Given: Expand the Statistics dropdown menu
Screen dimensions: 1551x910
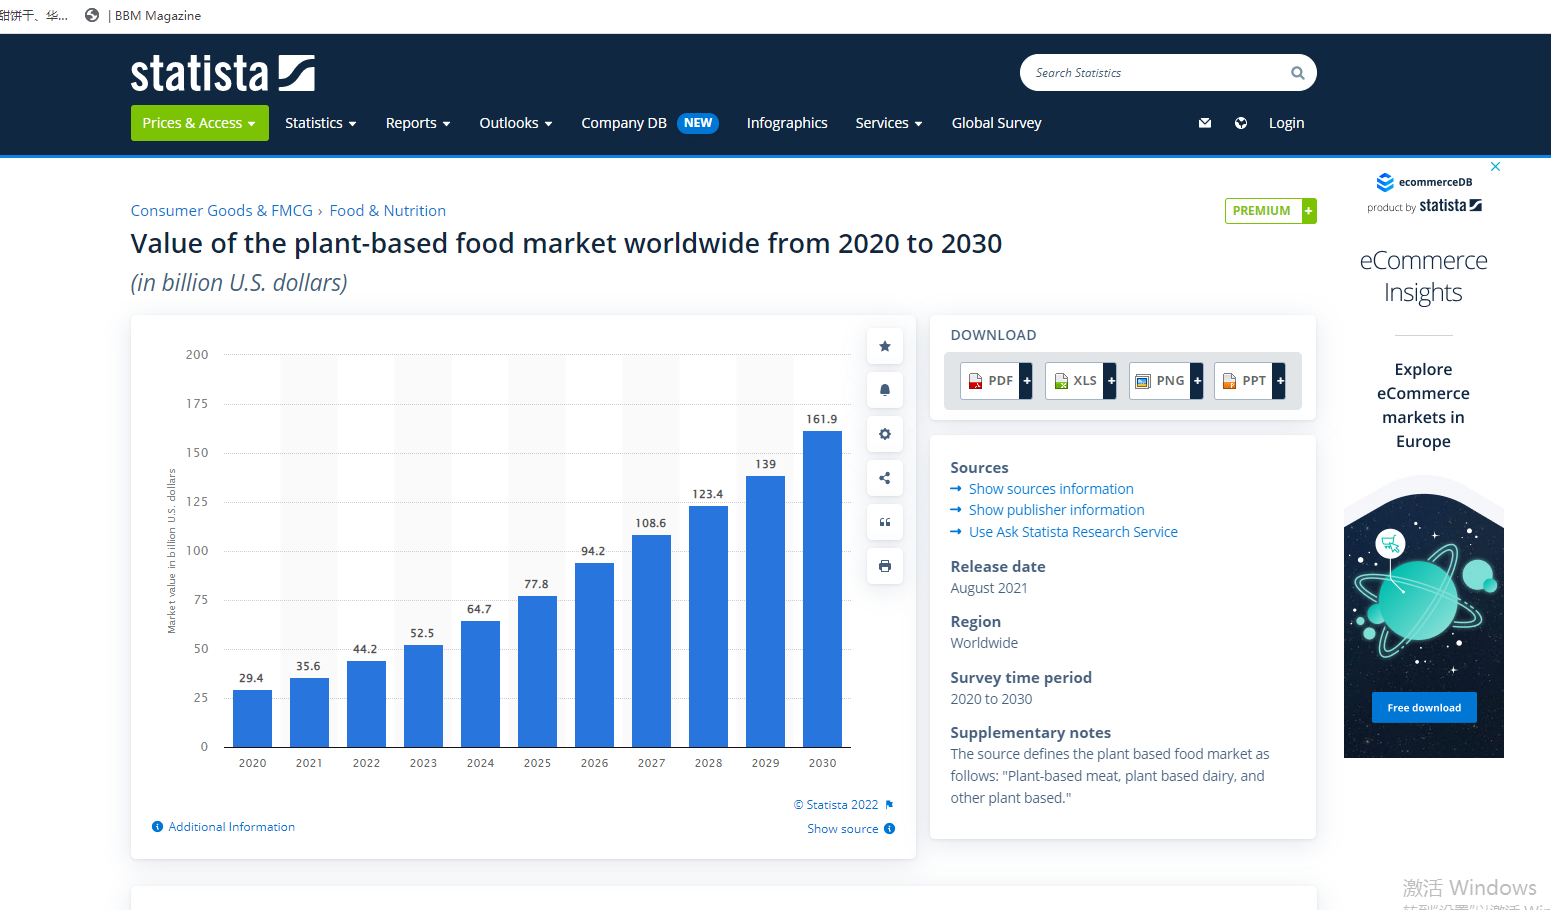Looking at the screenshot, I should [320, 123].
